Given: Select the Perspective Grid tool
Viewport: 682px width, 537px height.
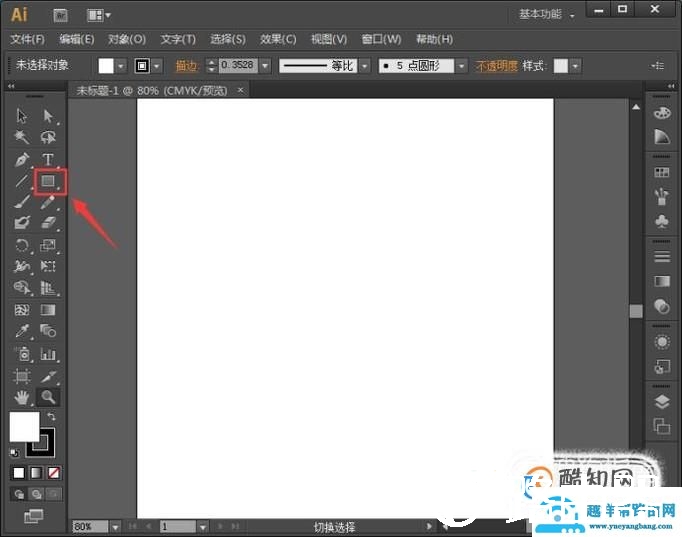Looking at the screenshot, I should click(48, 288).
